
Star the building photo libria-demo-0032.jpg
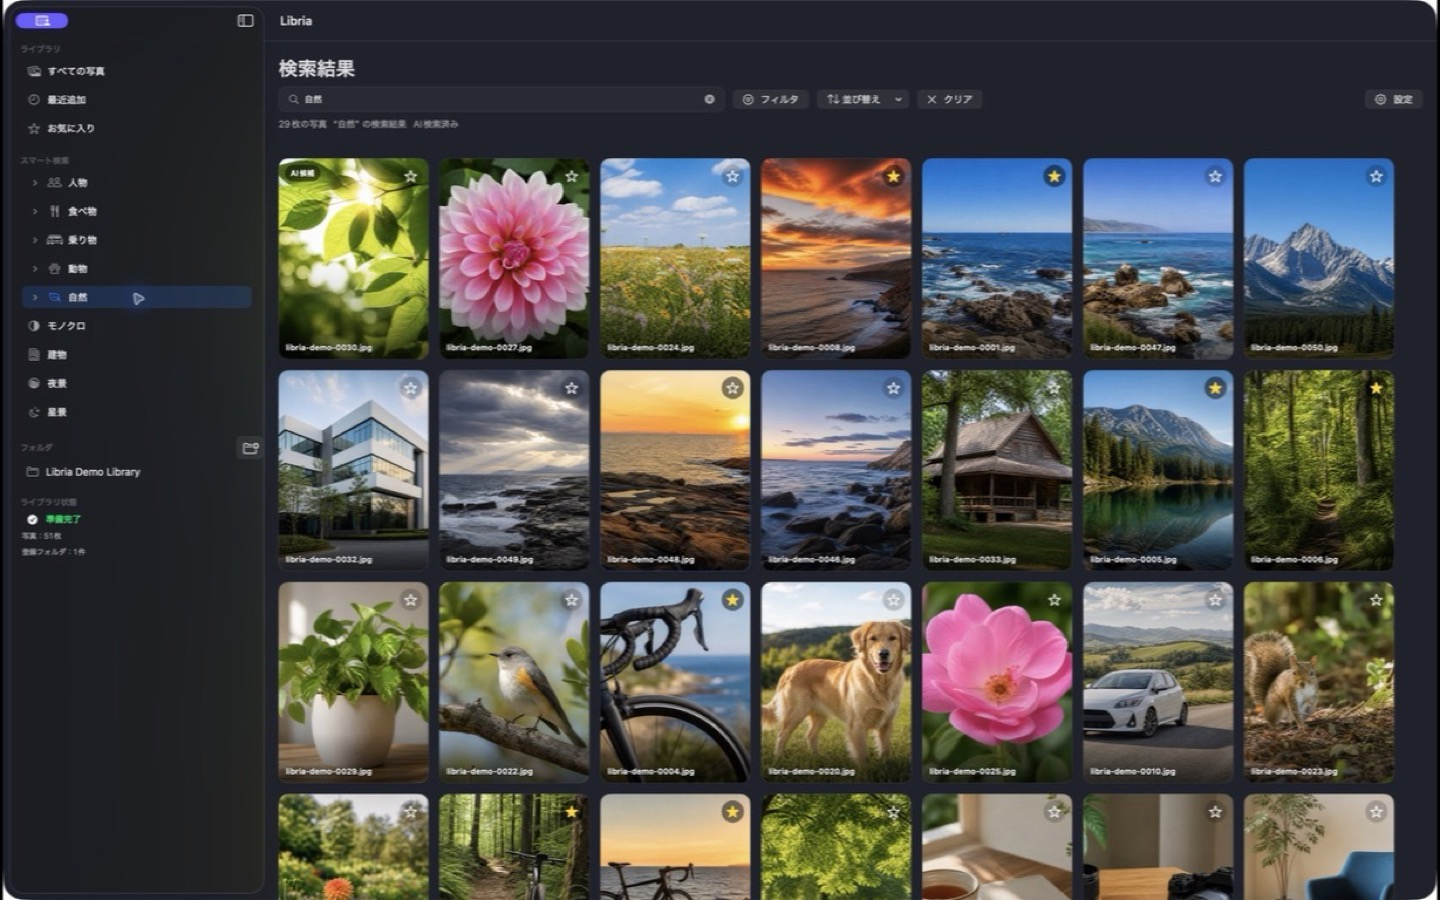click(411, 388)
